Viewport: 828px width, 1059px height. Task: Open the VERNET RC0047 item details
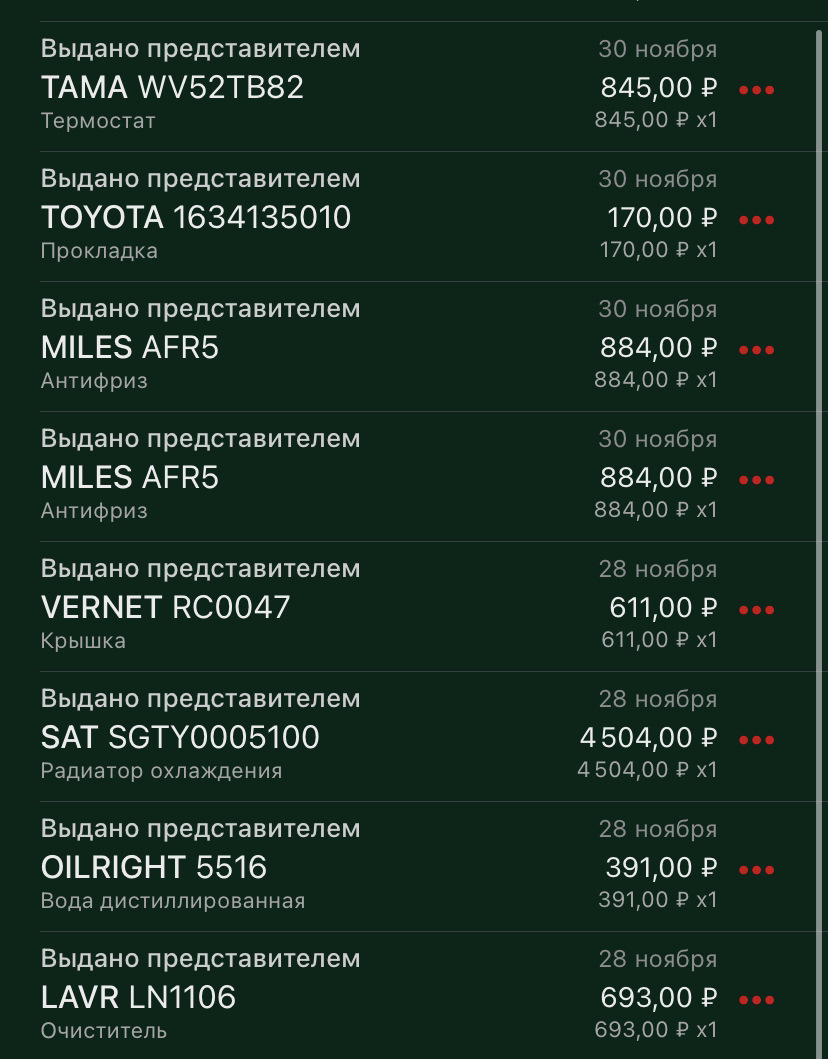[165, 608]
